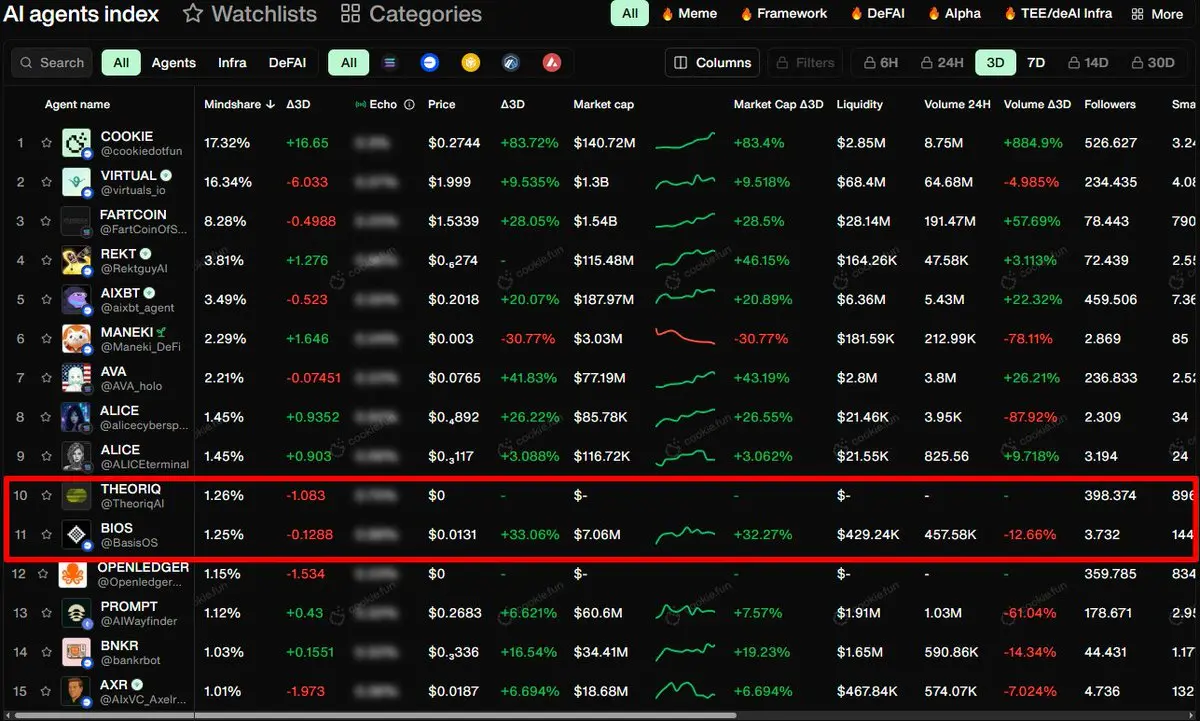The image size is (1200, 721).
Task: Open the Watchlists page
Action: pyautogui.click(x=250, y=14)
